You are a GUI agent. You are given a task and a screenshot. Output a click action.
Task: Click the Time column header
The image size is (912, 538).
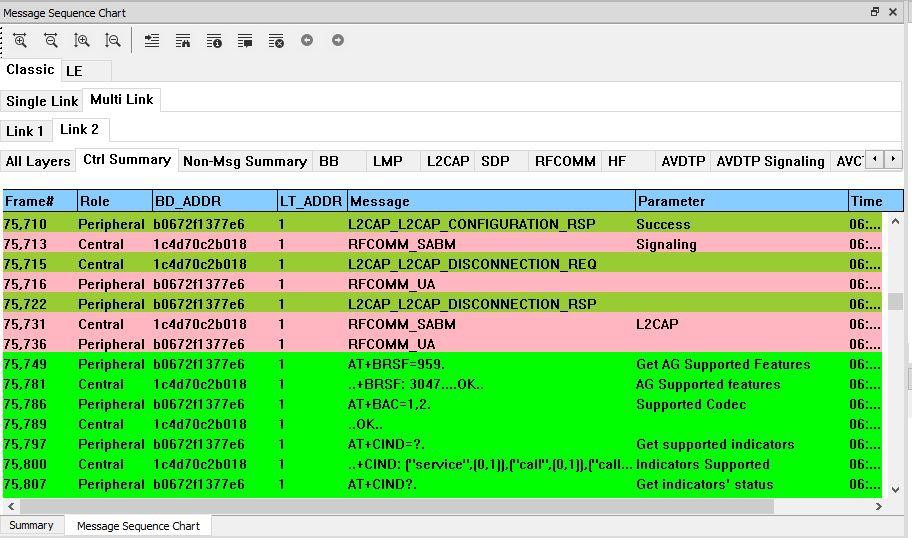[875, 201]
